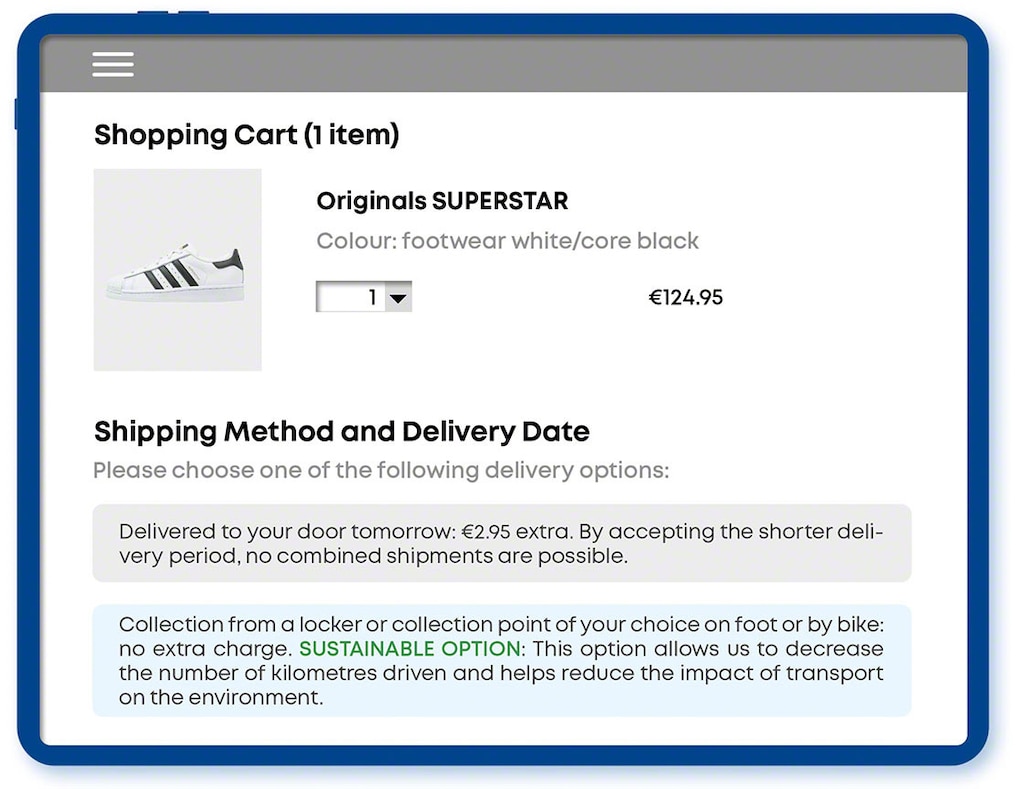Click the Shopping Cart heading
Screen dimensions: 1024x789
(x=246, y=134)
